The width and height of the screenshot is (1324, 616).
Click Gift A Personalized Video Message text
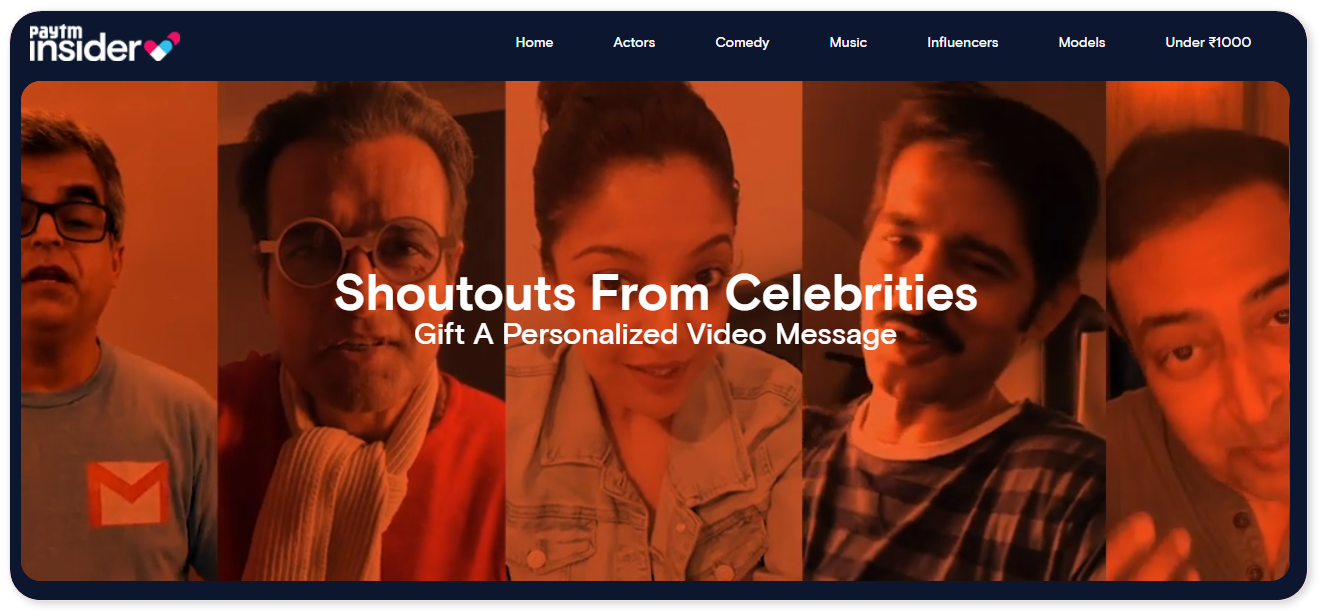pos(655,333)
